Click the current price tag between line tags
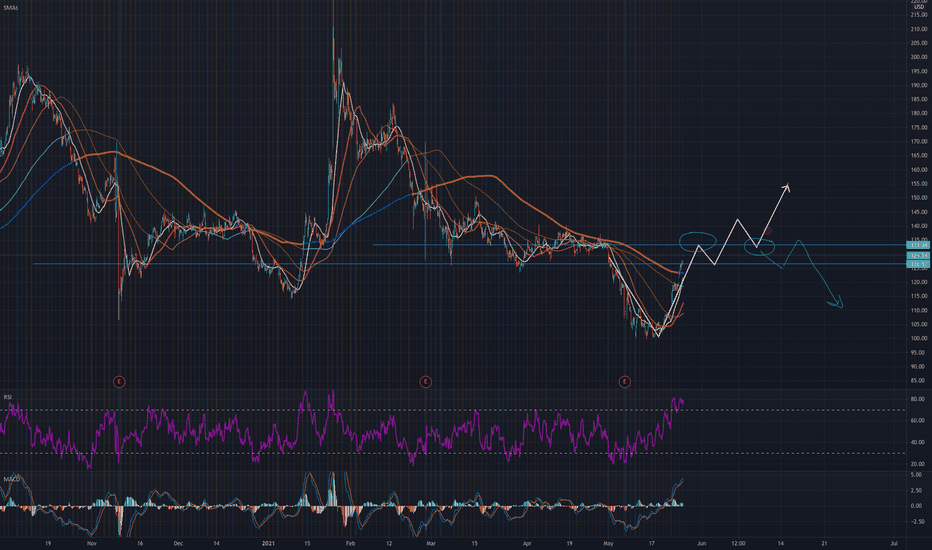This screenshot has width=932, height=550. [918, 255]
